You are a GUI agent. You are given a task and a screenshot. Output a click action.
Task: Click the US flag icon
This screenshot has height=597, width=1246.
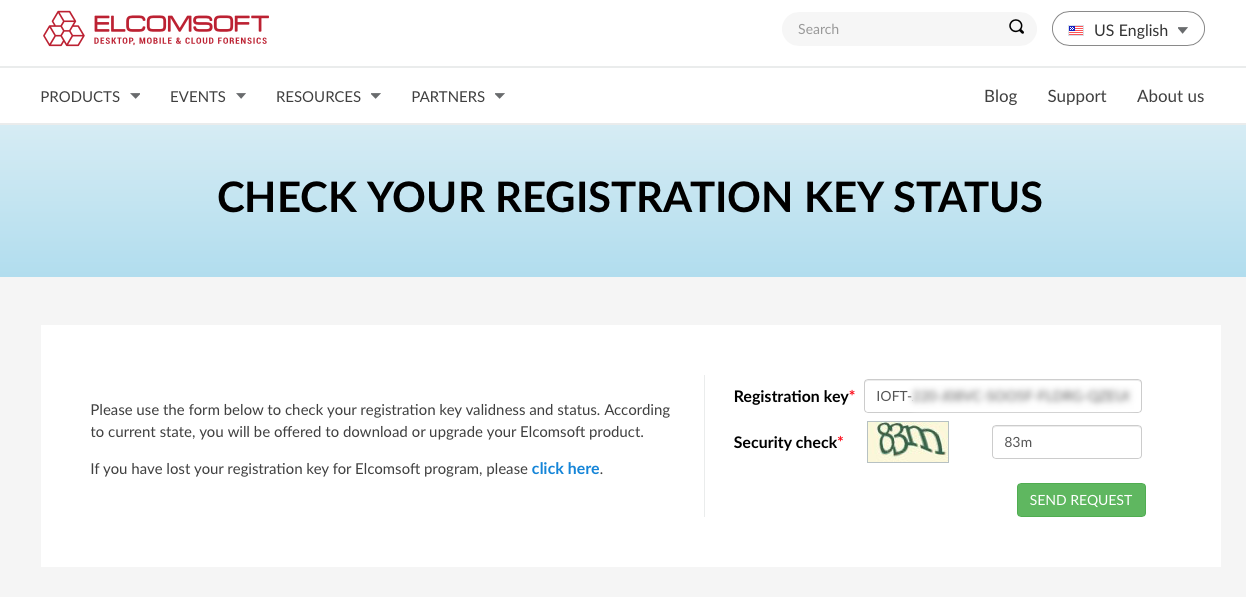point(1076,30)
